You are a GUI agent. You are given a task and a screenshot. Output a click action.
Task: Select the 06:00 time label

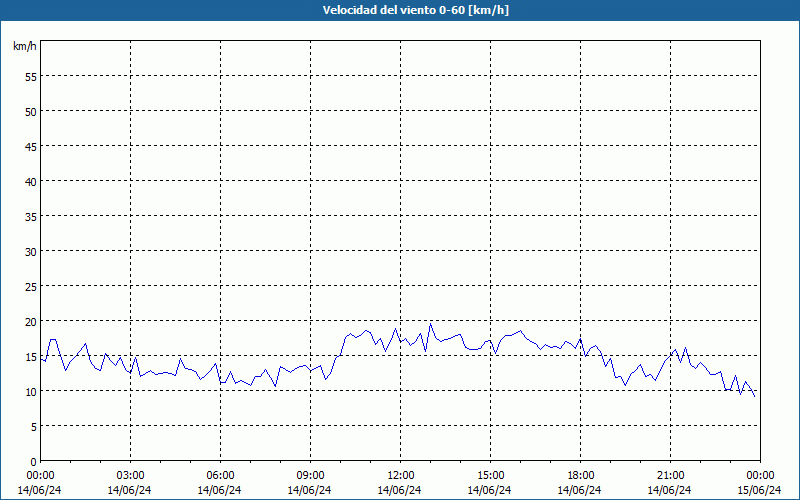click(220, 476)
